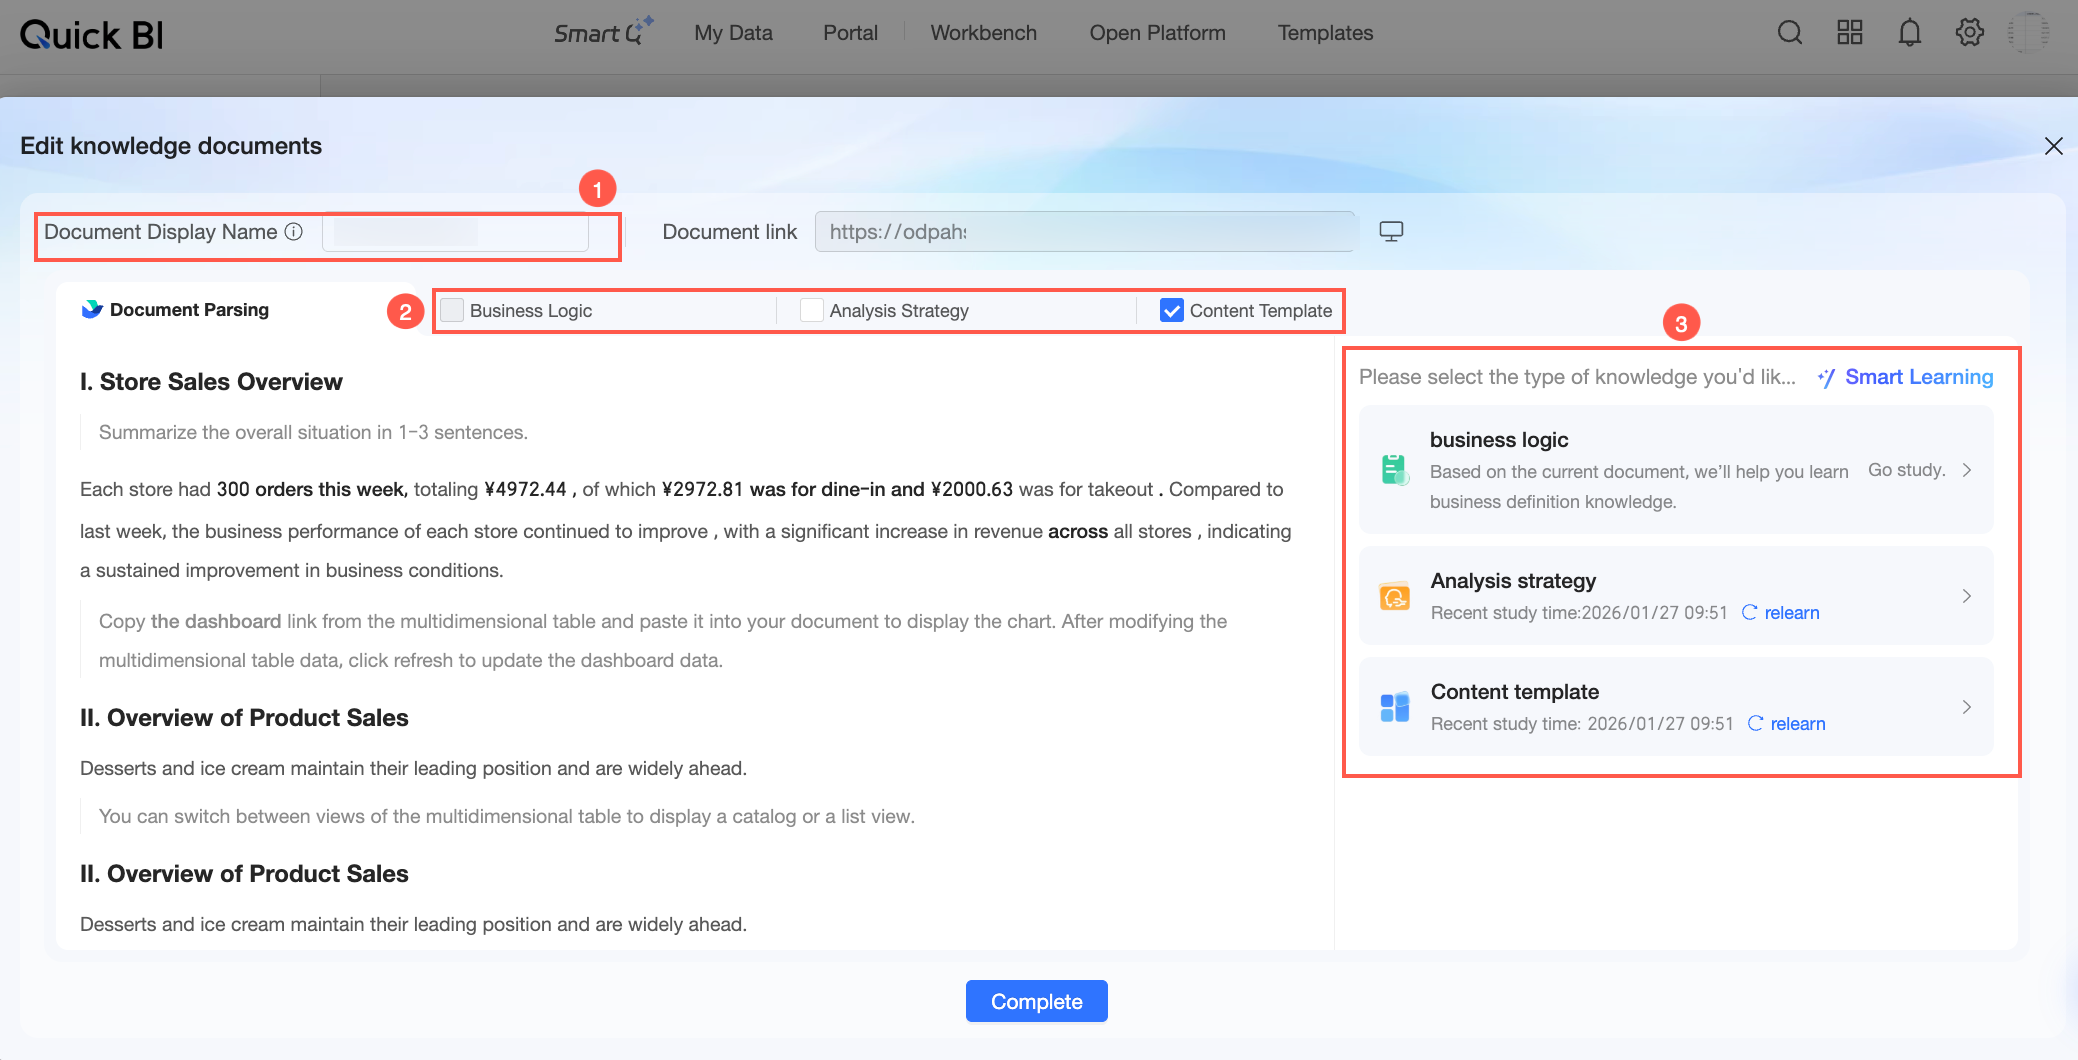Click the info icon beside Document Display Name
This screenshot has width=2078, height=1060.
294,232
